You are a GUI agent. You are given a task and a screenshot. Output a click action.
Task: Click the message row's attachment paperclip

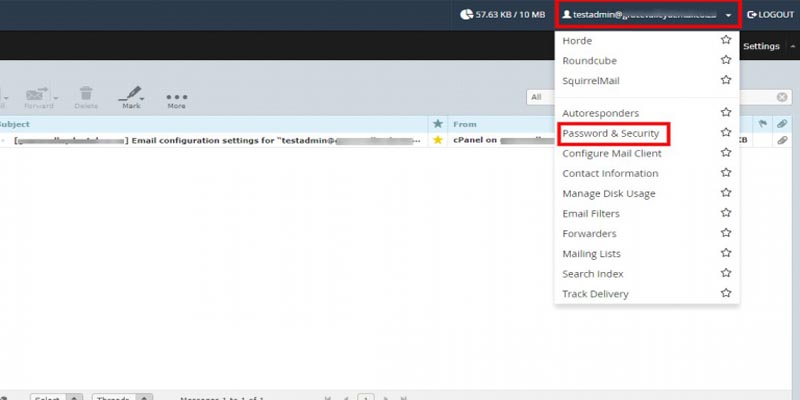pos(782,140)
